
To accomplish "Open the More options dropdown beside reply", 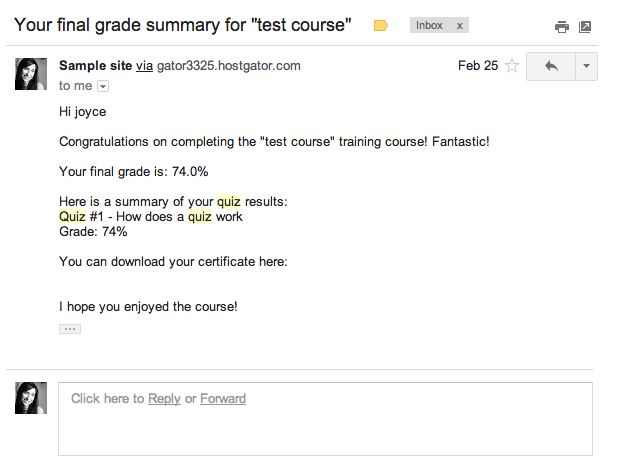I will click(x=587, y=66).
